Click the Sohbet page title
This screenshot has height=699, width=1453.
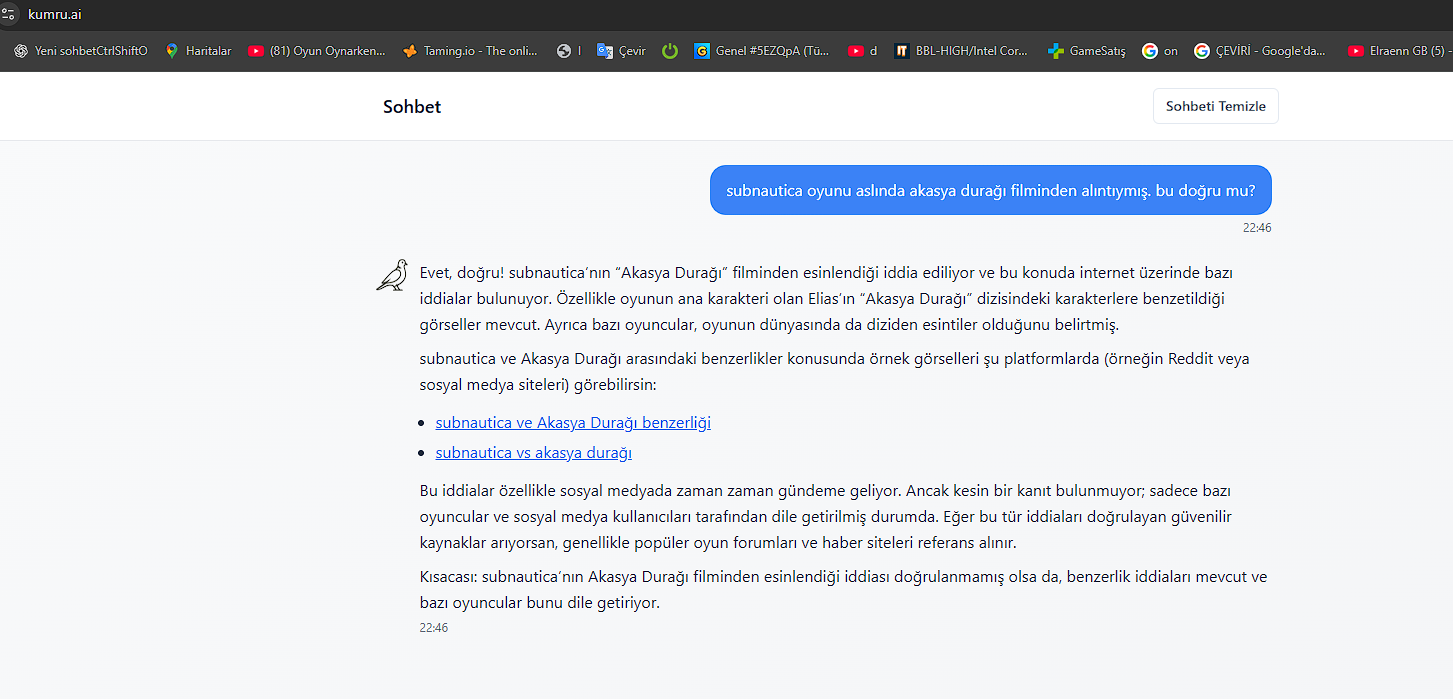pos(412,107)
